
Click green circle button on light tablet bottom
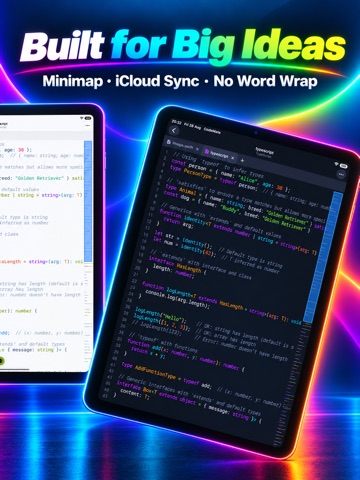(x=1, y=361)
